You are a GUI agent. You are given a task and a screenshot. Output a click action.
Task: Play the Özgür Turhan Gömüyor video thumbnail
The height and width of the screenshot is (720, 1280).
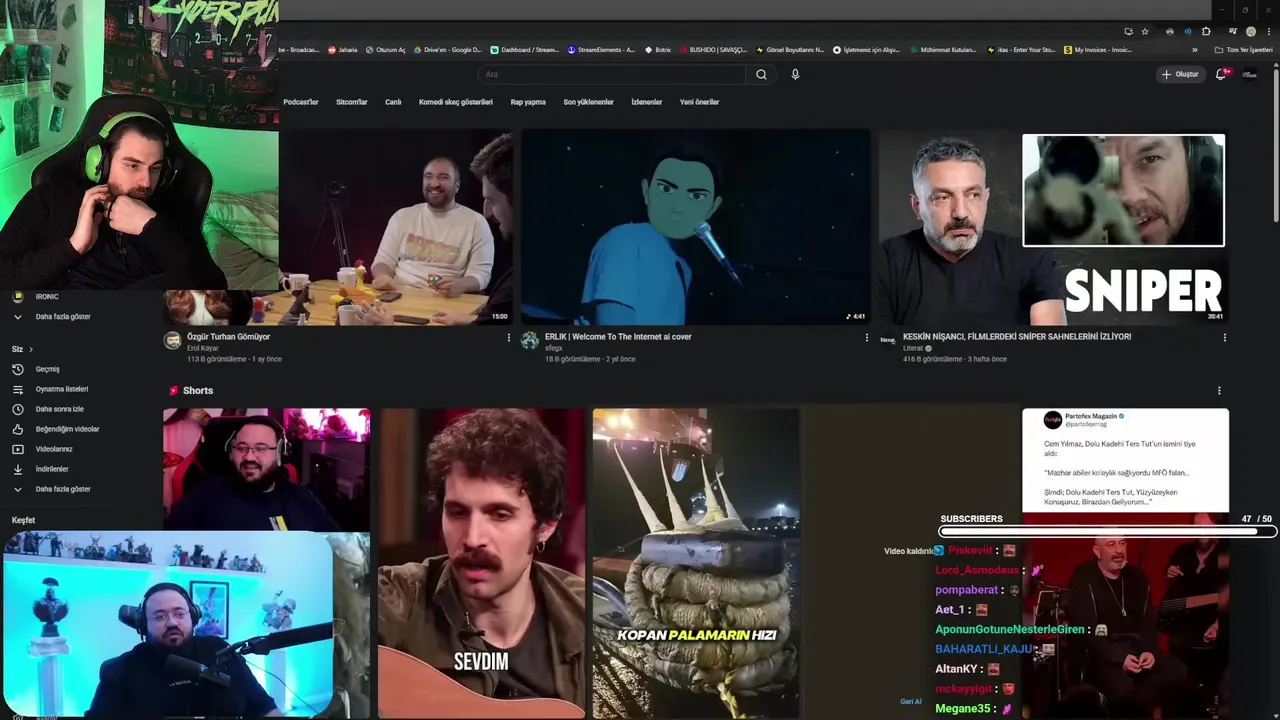point(396,228)
